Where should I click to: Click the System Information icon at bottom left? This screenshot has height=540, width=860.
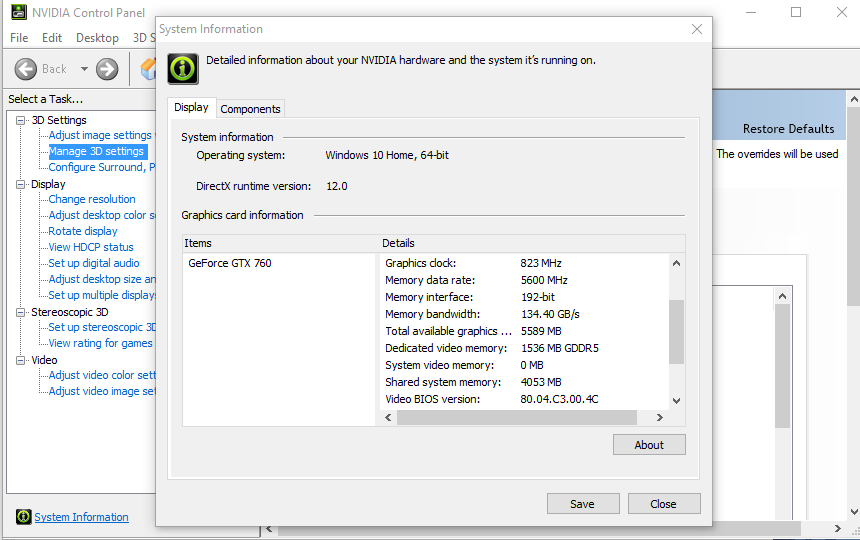[x=24, y=516]
